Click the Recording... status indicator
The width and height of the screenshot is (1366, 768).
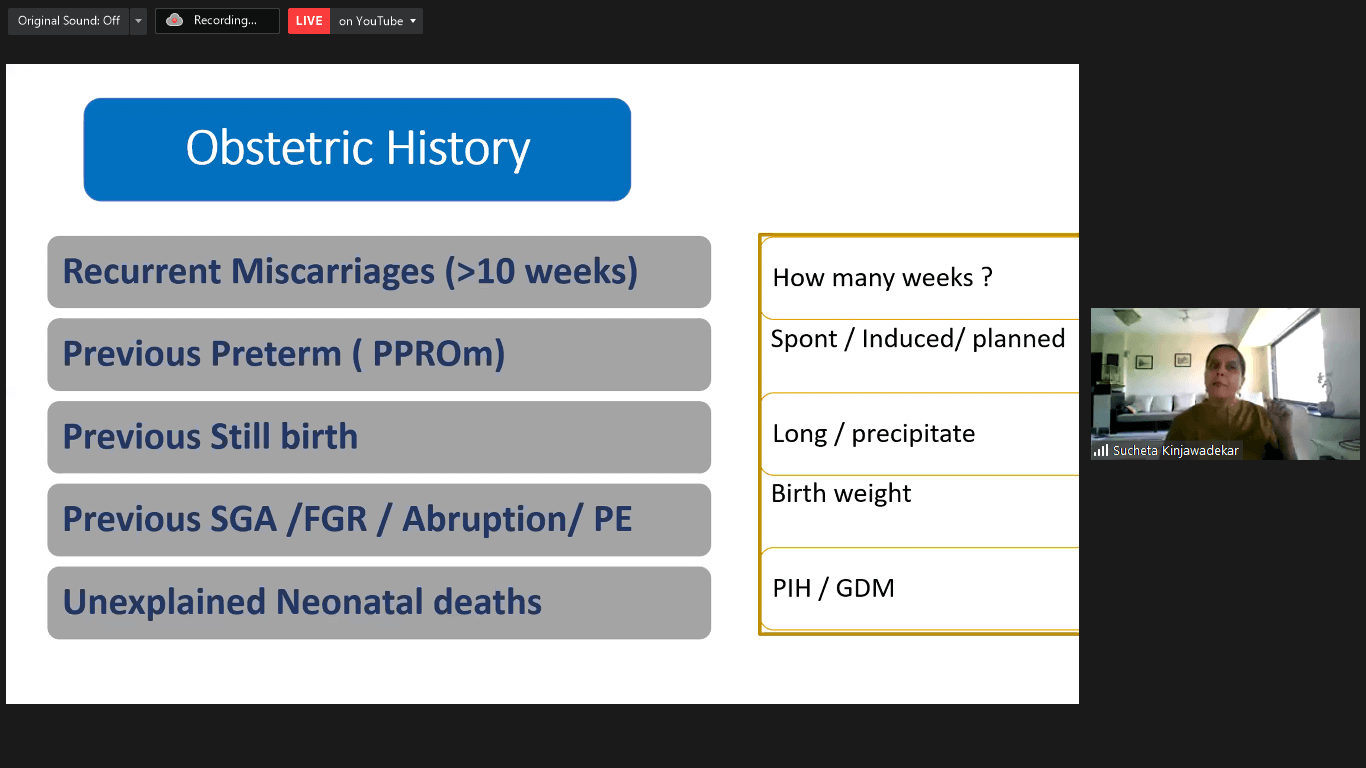pos(225,21)
